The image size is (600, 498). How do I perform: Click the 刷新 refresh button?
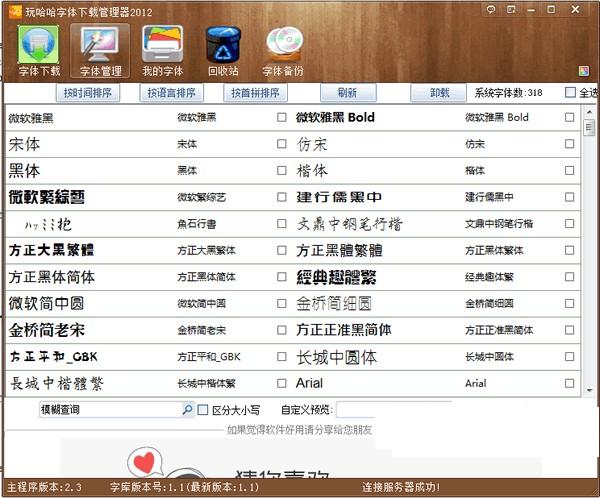pos(348,93)
